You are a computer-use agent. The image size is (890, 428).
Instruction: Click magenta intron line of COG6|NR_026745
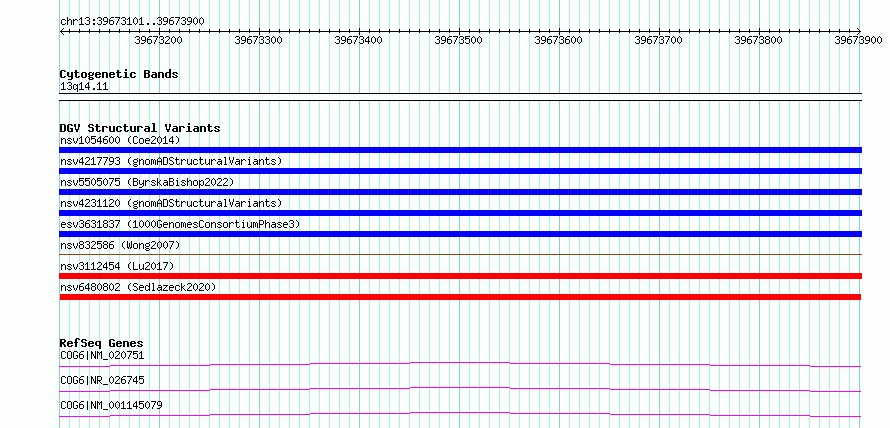(460, 388)
